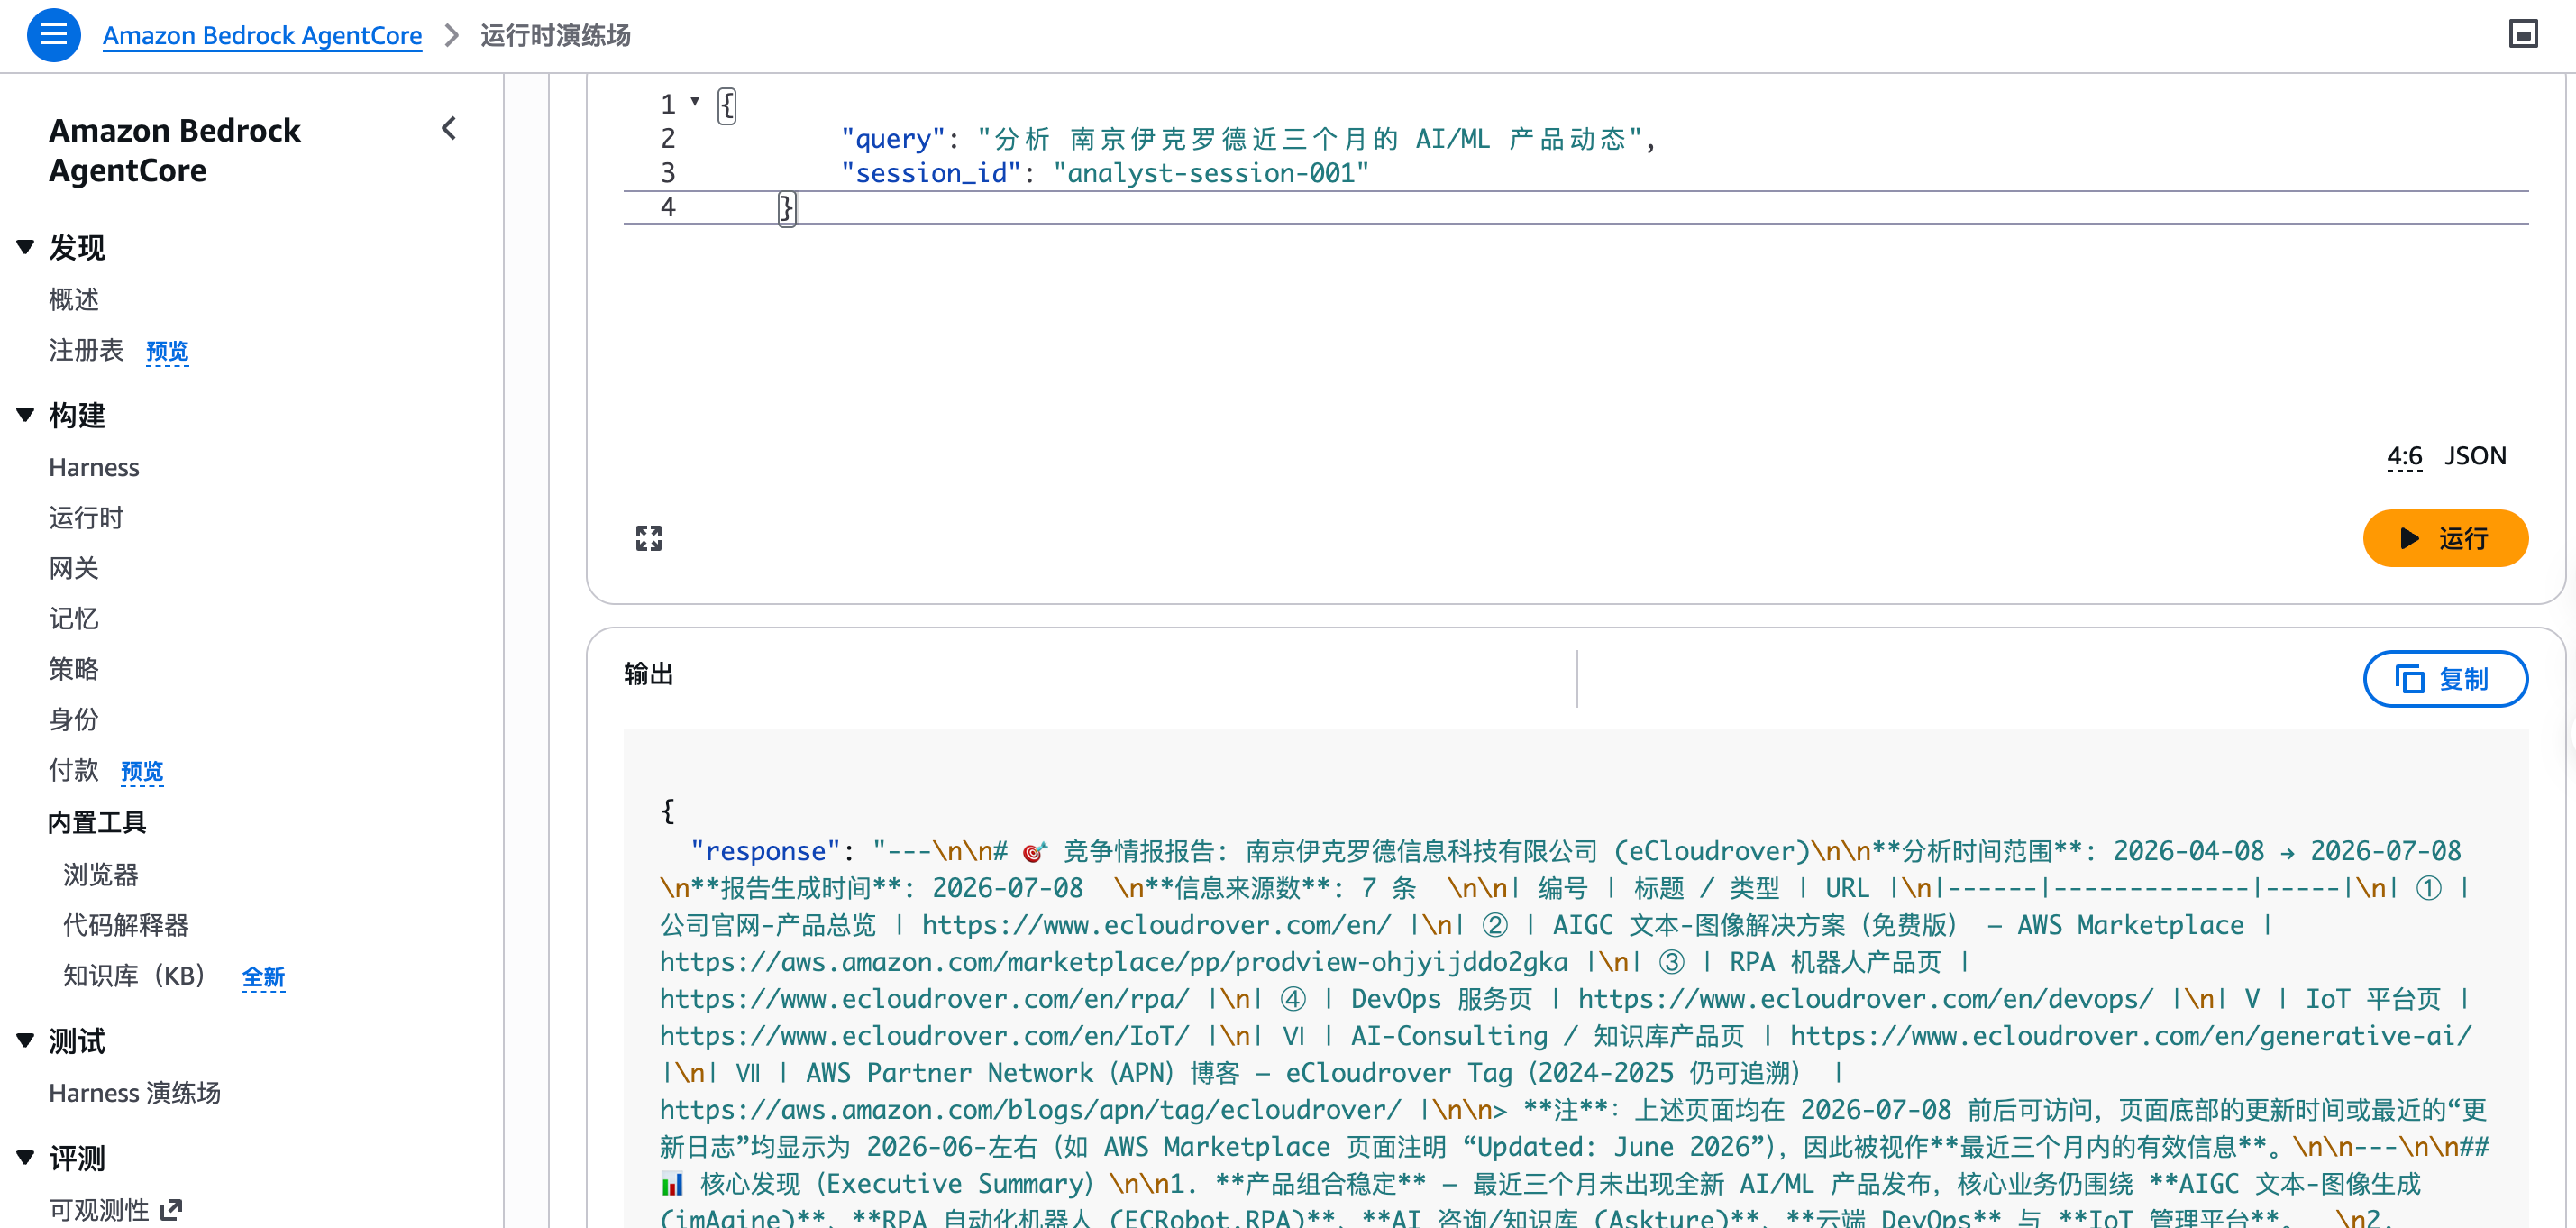Open the 策略 page
Viewport: 2576px width, 1228px height.
pos(74,668)
